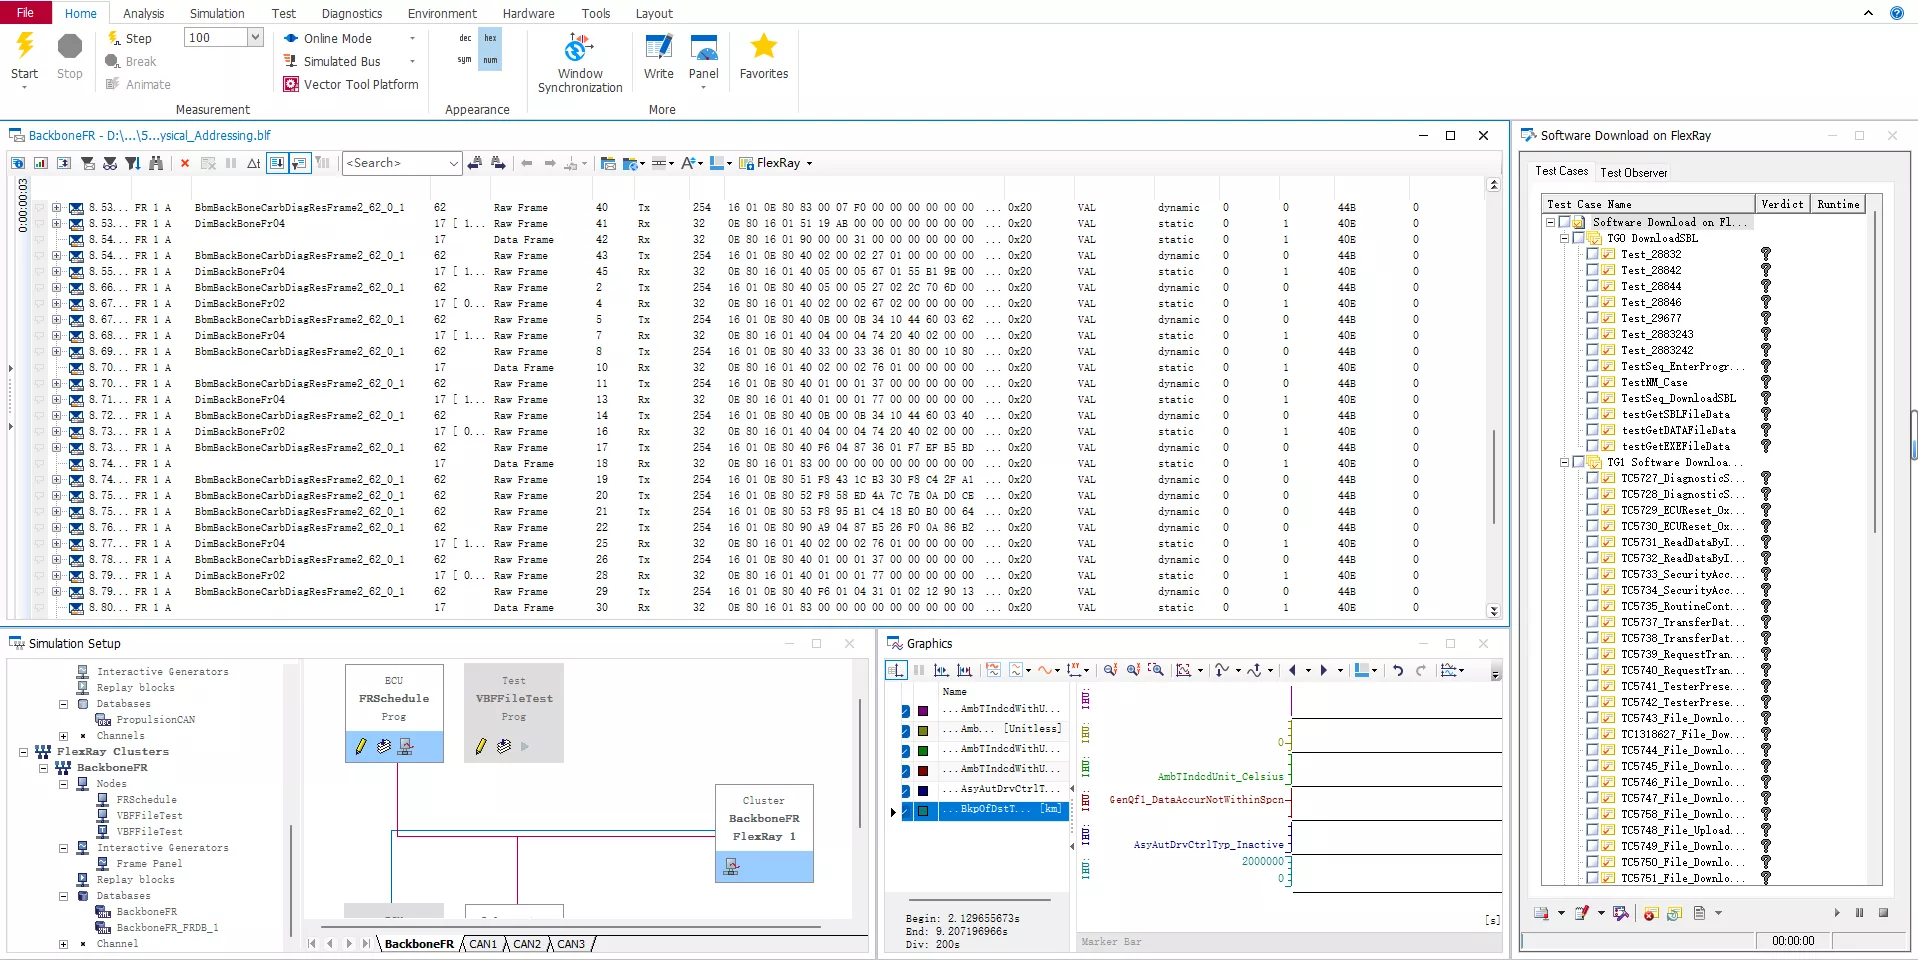The width and height of the screenshot is (1918, 960).
Task: Click the delta time (Δt) icon in trace toolbar
Action: click(254, 163)
